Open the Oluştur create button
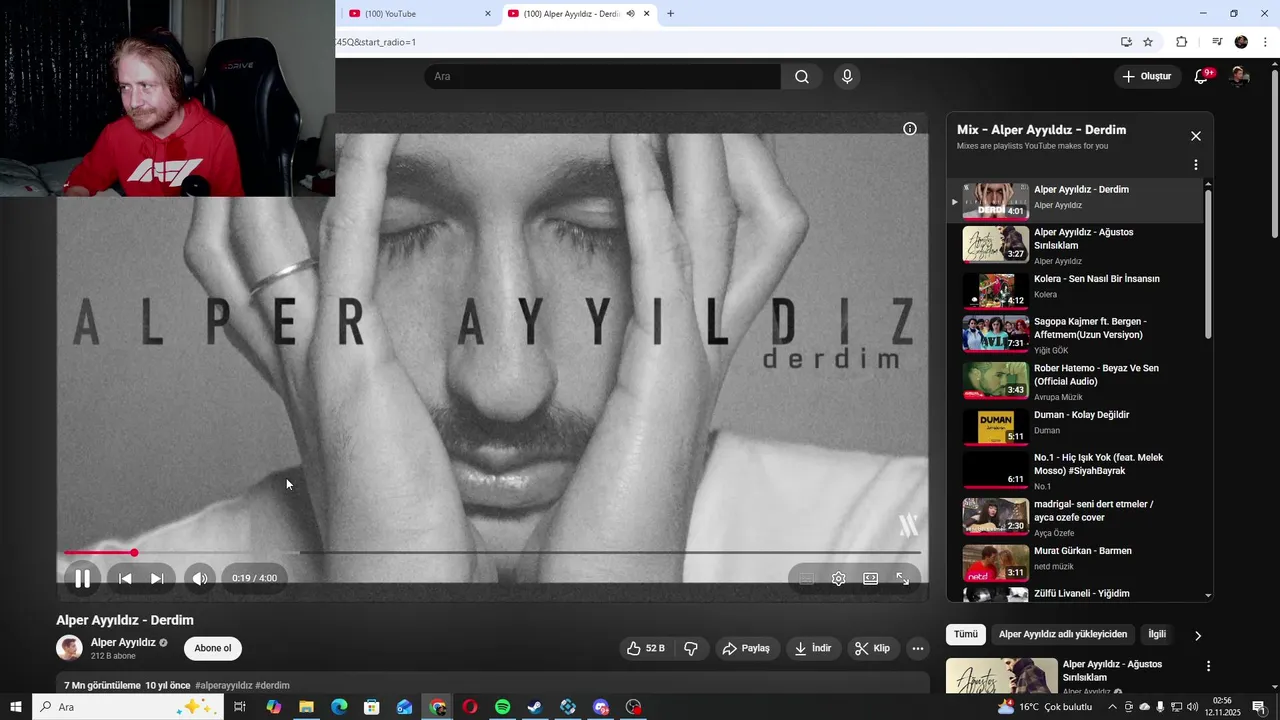The image size is (1280, 720). point(1146,76)
